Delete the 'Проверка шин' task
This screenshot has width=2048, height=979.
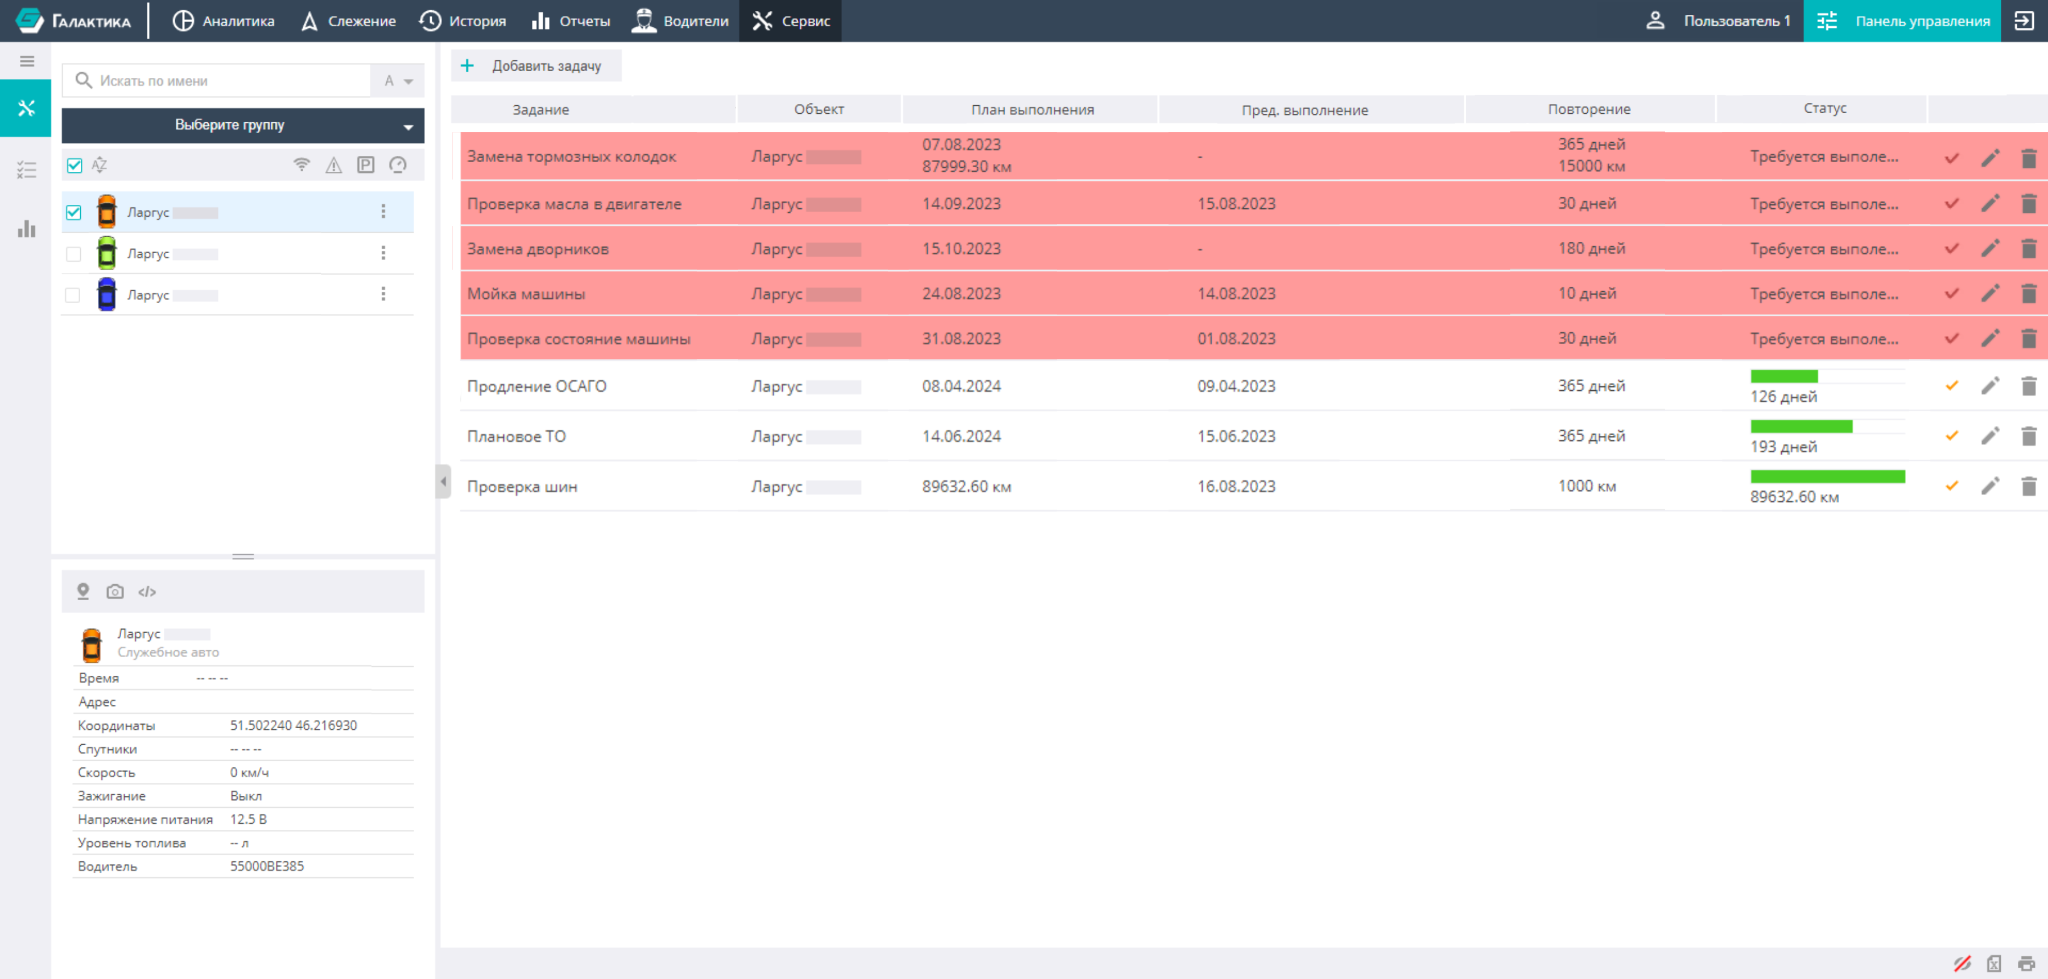click(2029, 486)
